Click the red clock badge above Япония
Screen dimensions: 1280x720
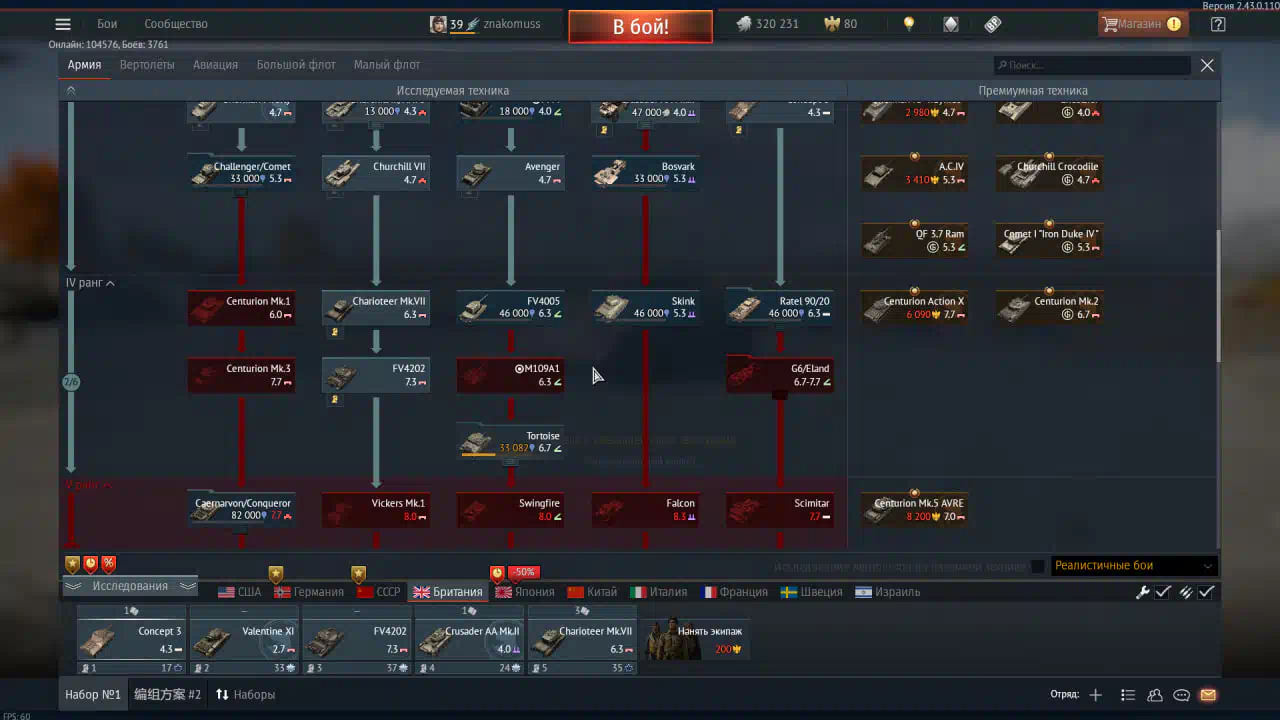497,573
